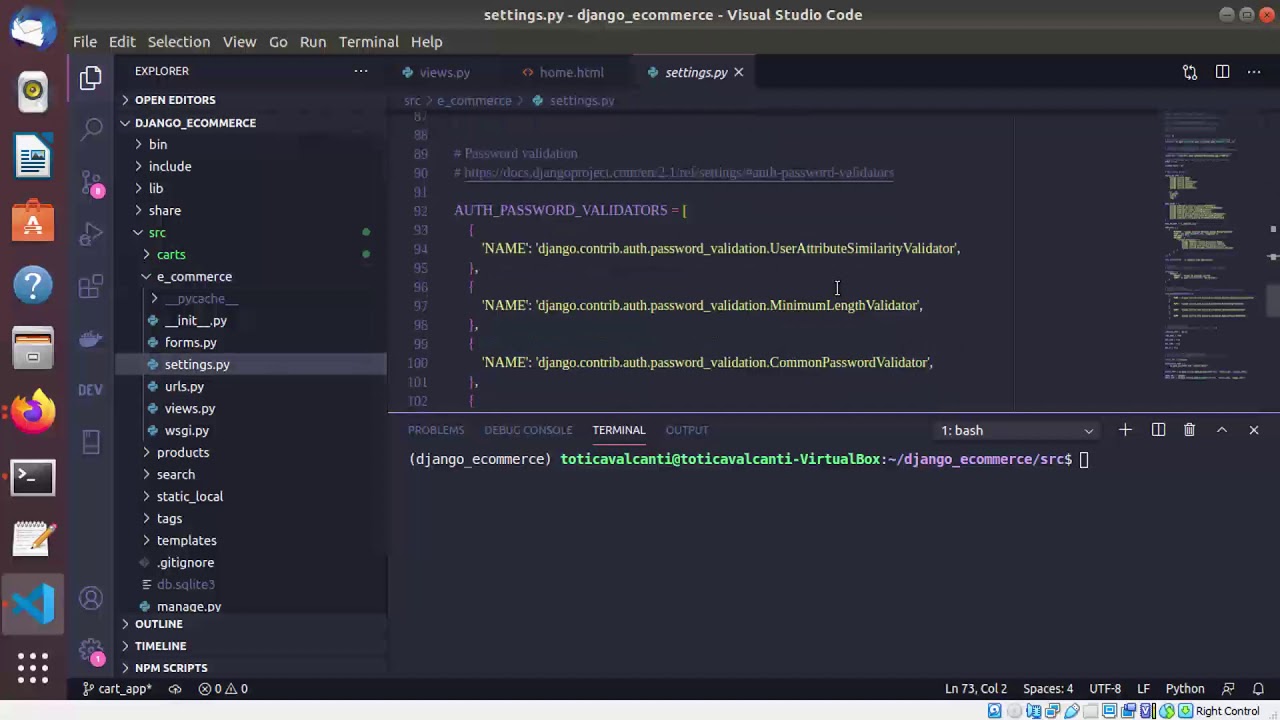The height and width of the screenshot is (720, 1280).
Task: Launch Thunderbird from the dock
Action: point(33,28)
